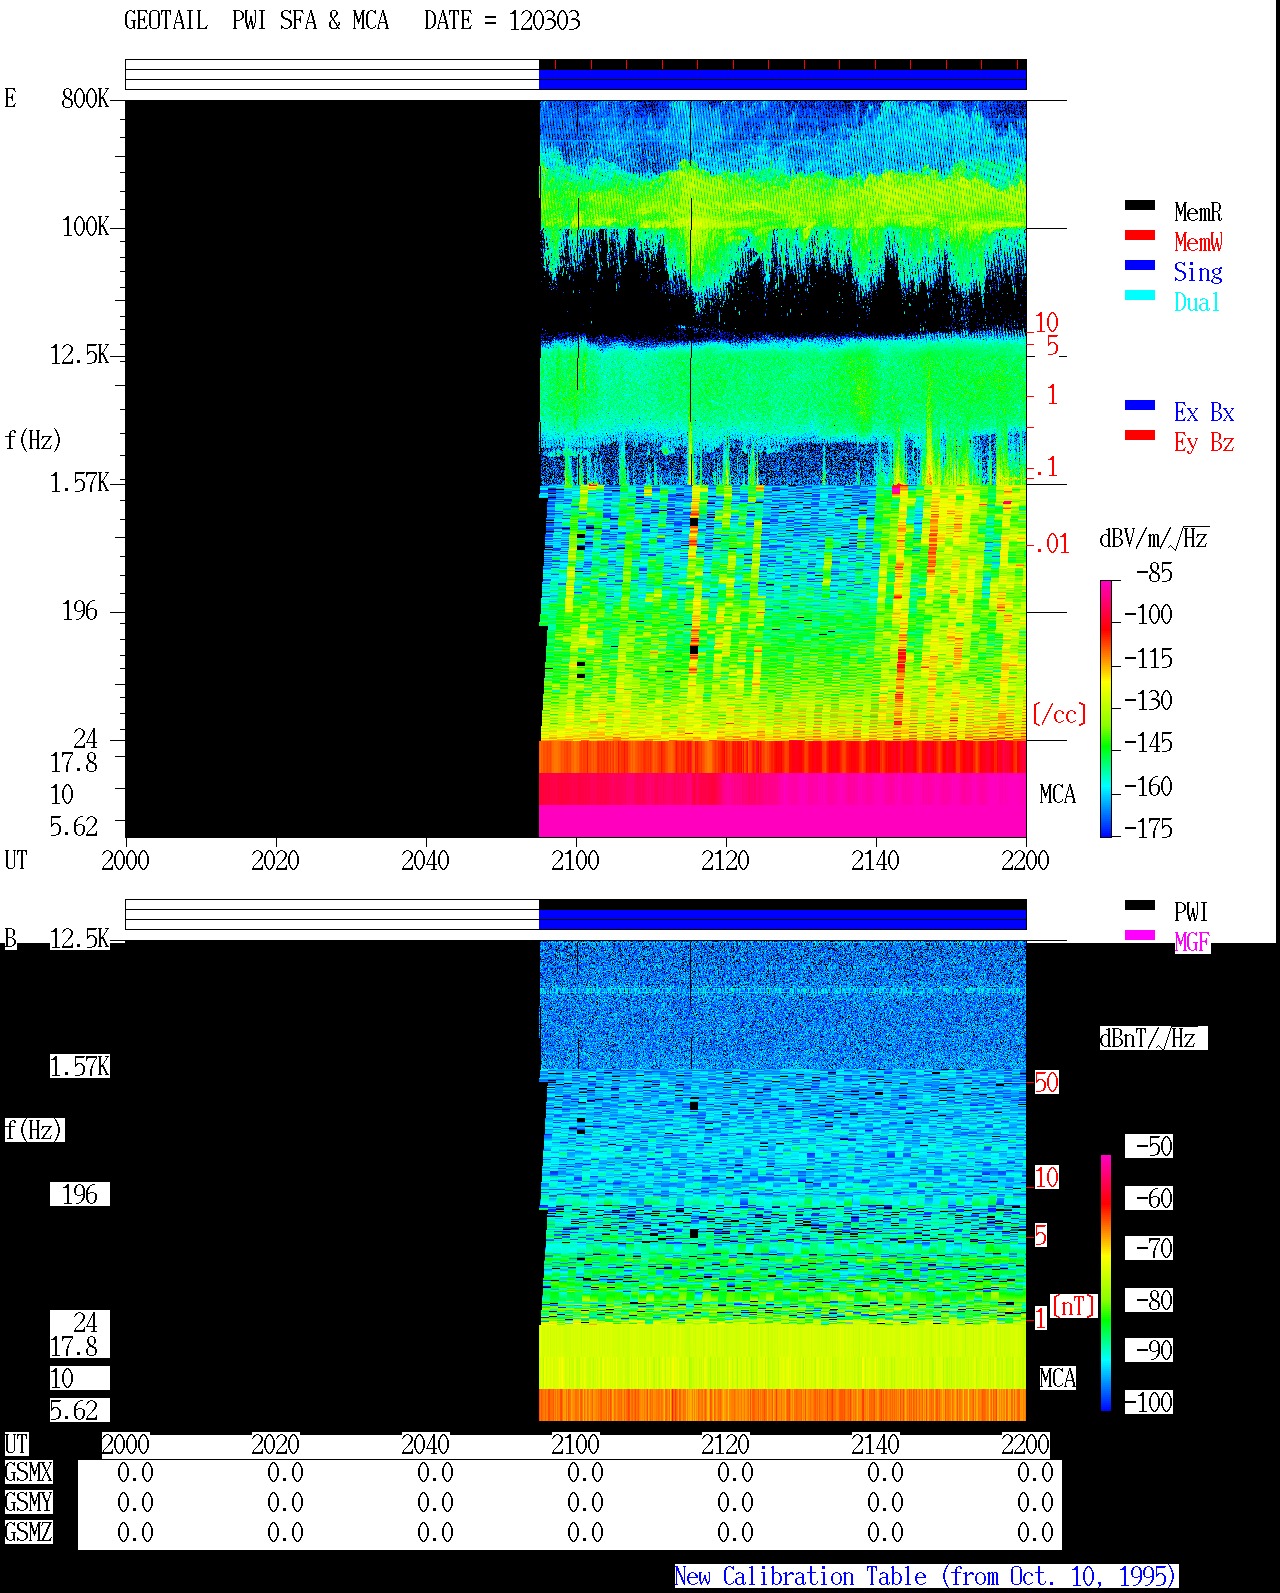Click the black PWI legend swatch
This screenshot has height=1593, width=1280.
tap(1140, 905)
